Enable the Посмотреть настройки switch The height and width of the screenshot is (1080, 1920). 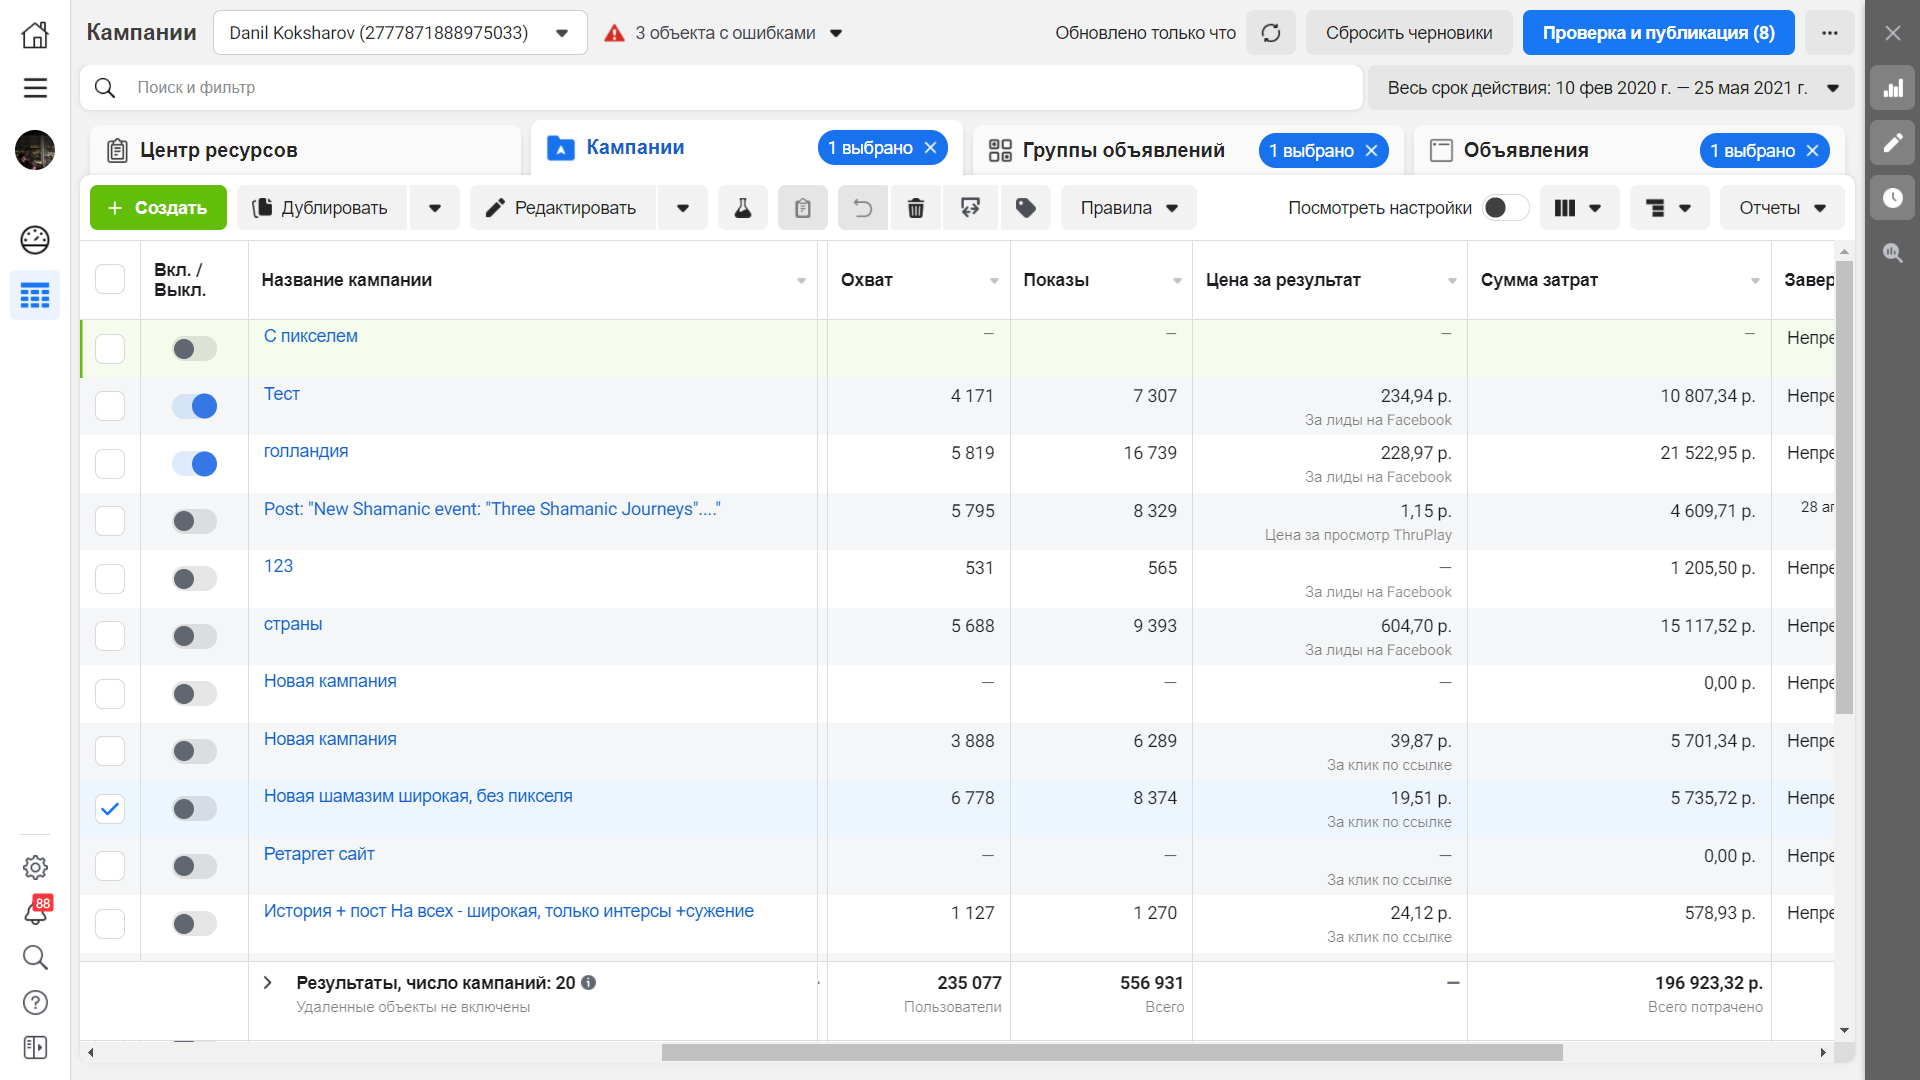tap(1505, 208)
